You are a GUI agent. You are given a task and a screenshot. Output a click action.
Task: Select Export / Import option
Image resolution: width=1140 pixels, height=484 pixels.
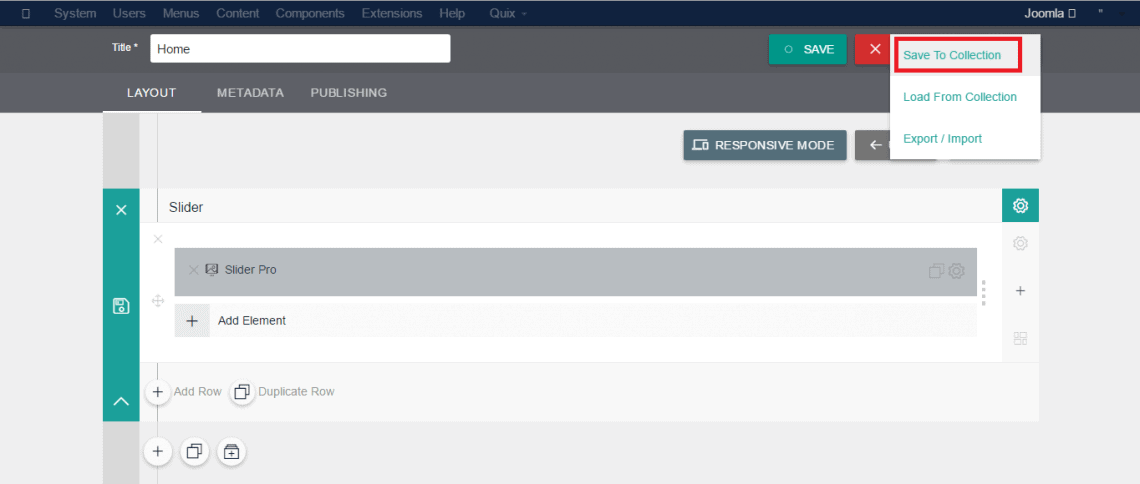point(942,139)
